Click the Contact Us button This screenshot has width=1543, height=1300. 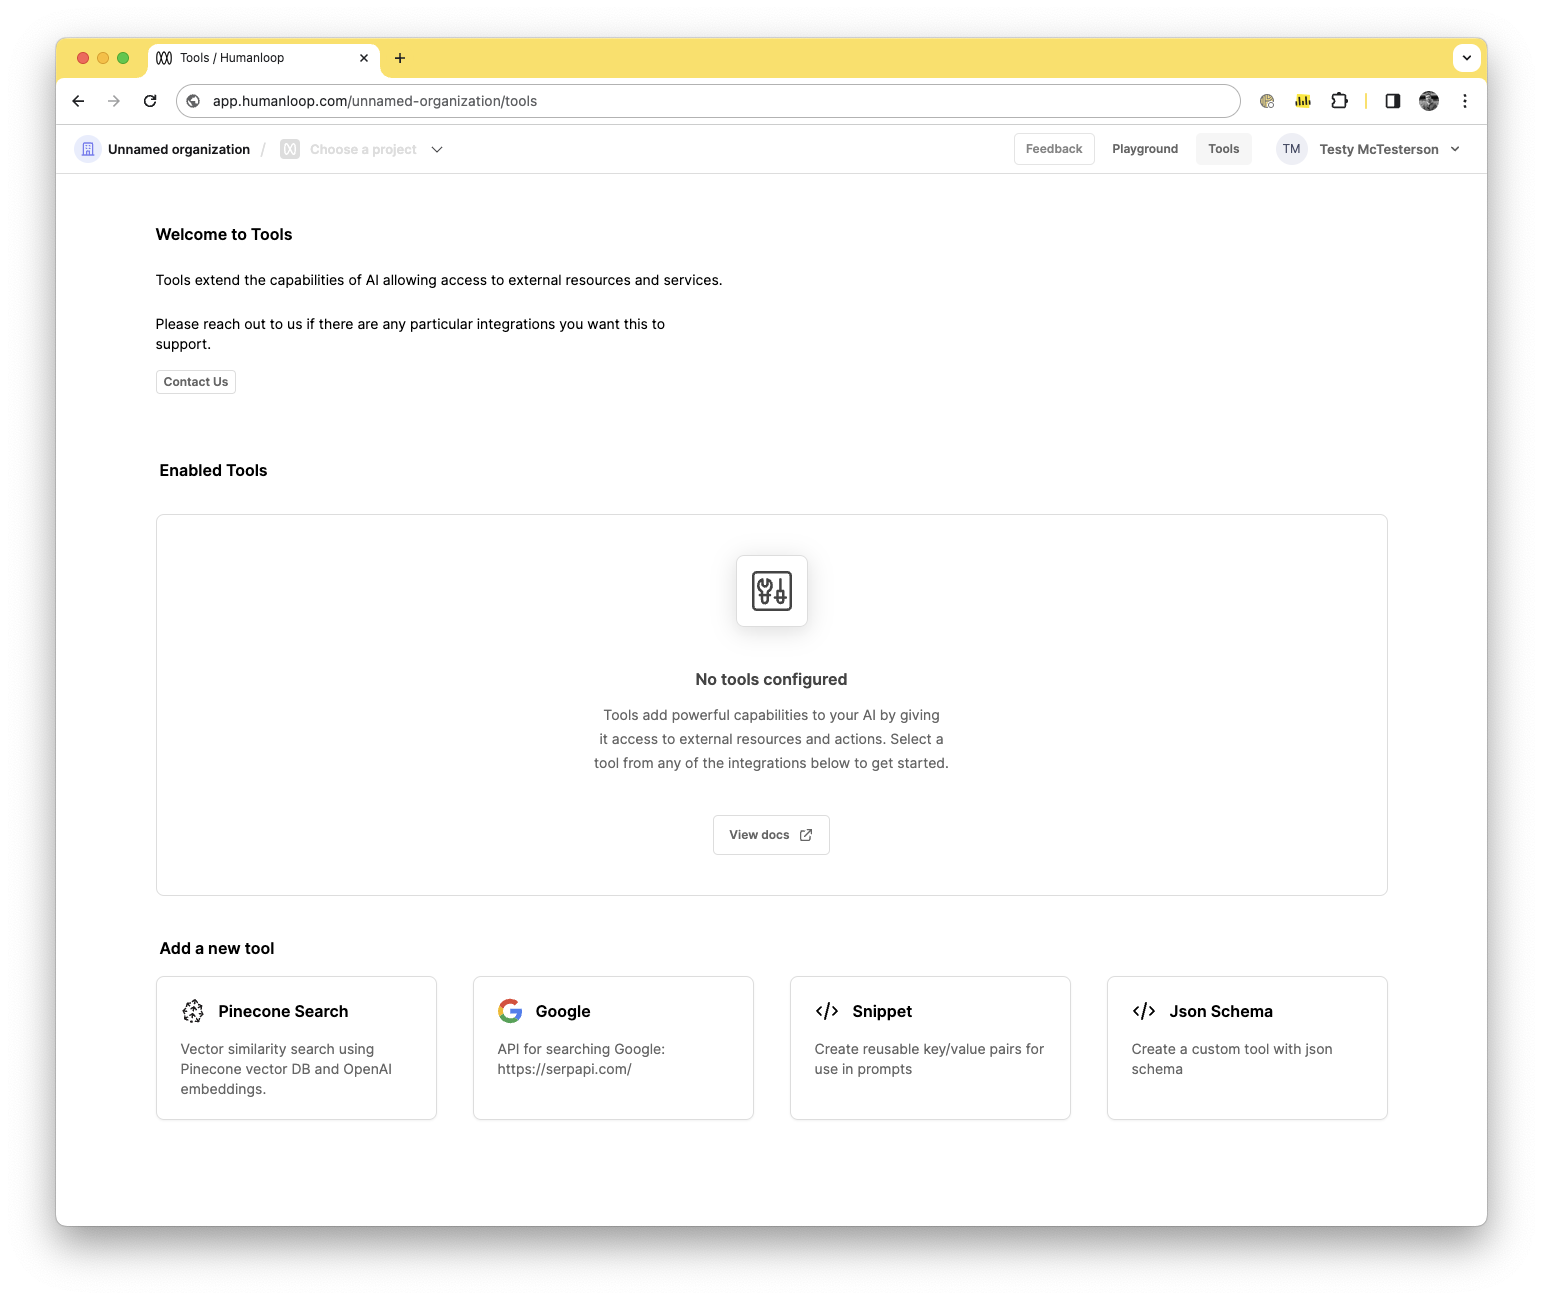(196, 382)
